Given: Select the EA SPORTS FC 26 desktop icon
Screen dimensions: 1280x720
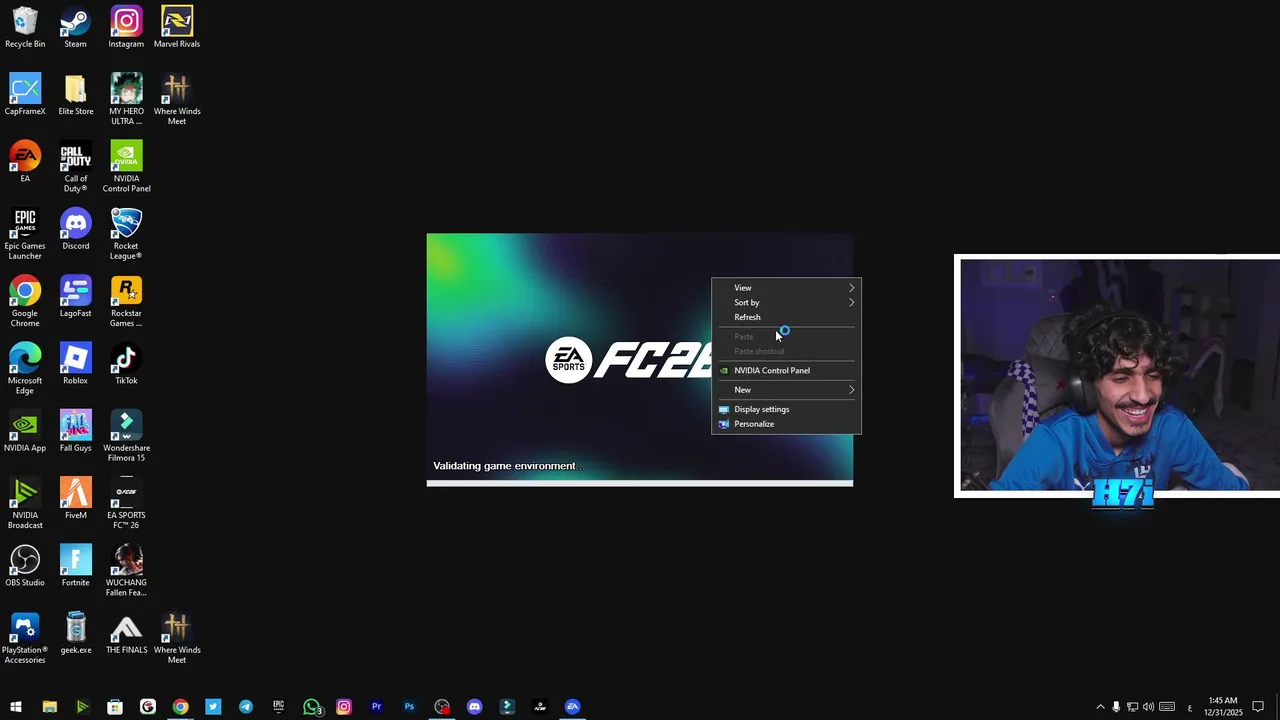Looking at the screenshot, I should 126,503.
